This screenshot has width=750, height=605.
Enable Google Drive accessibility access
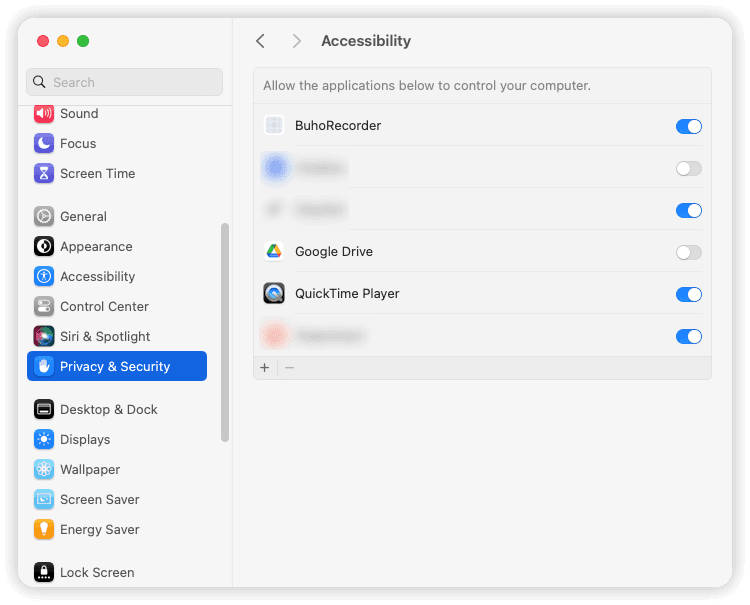[689, 253]
